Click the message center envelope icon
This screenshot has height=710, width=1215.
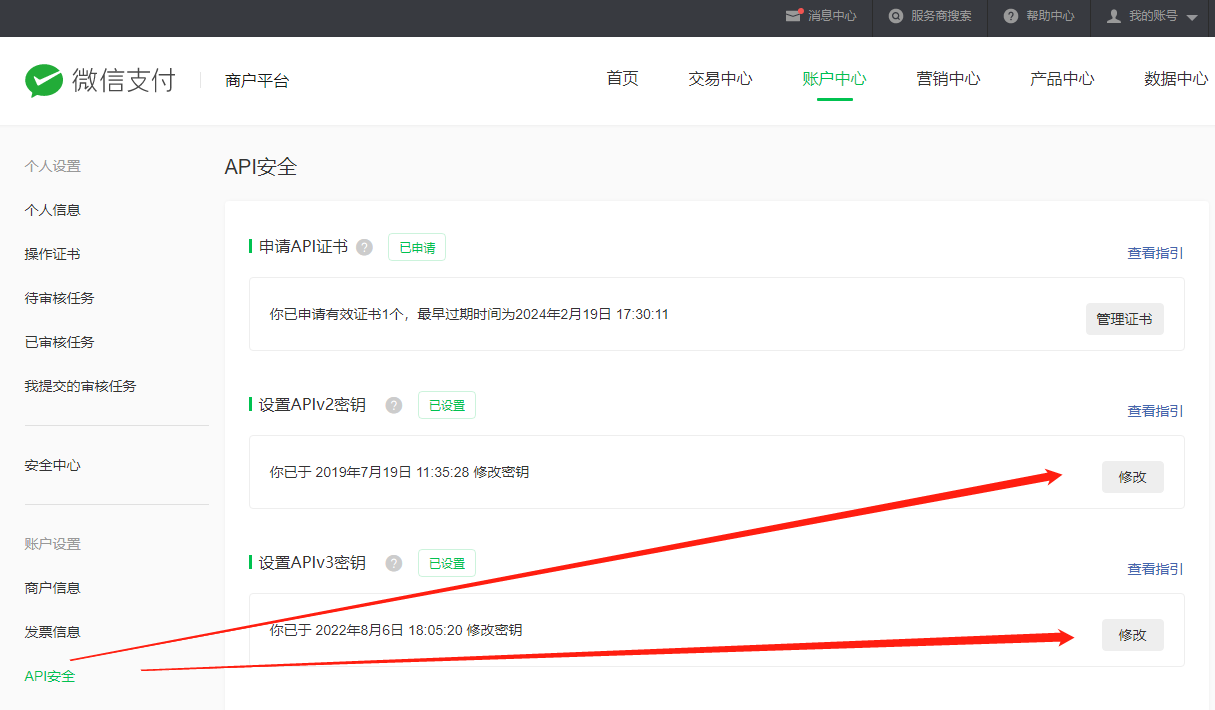coord(794,16)
